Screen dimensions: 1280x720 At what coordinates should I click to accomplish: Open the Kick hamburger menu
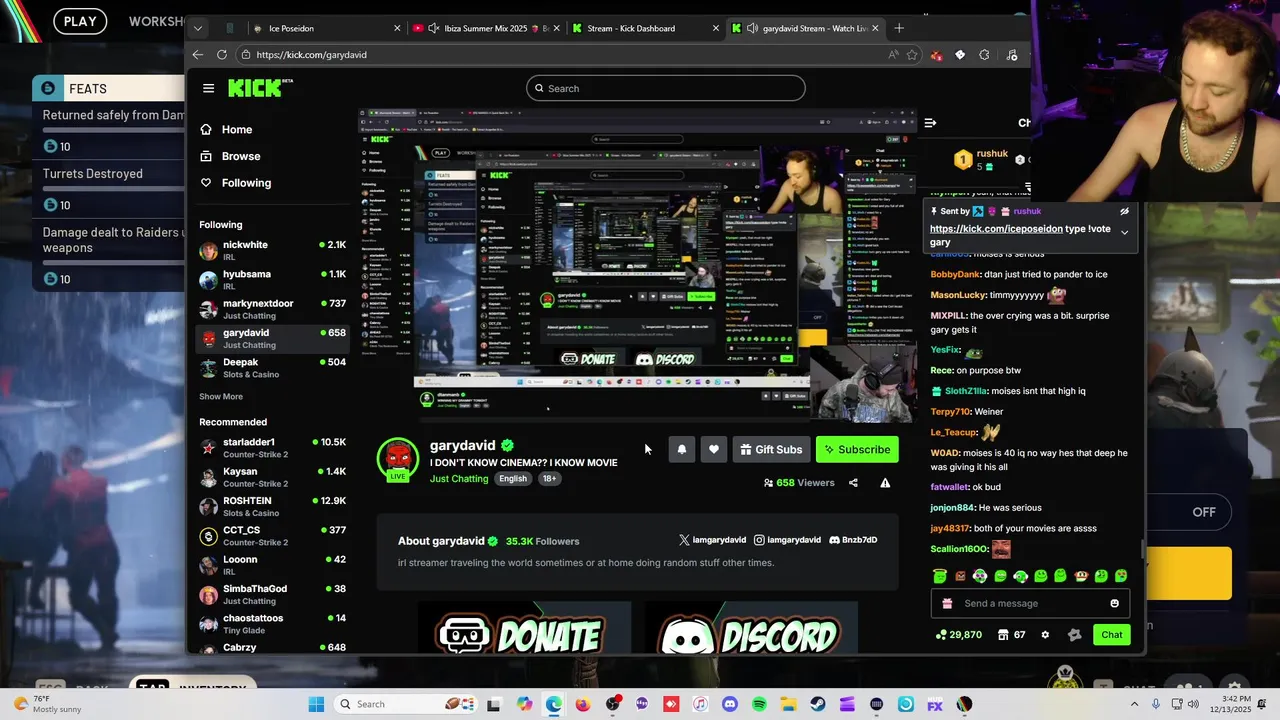coord(208,88)
